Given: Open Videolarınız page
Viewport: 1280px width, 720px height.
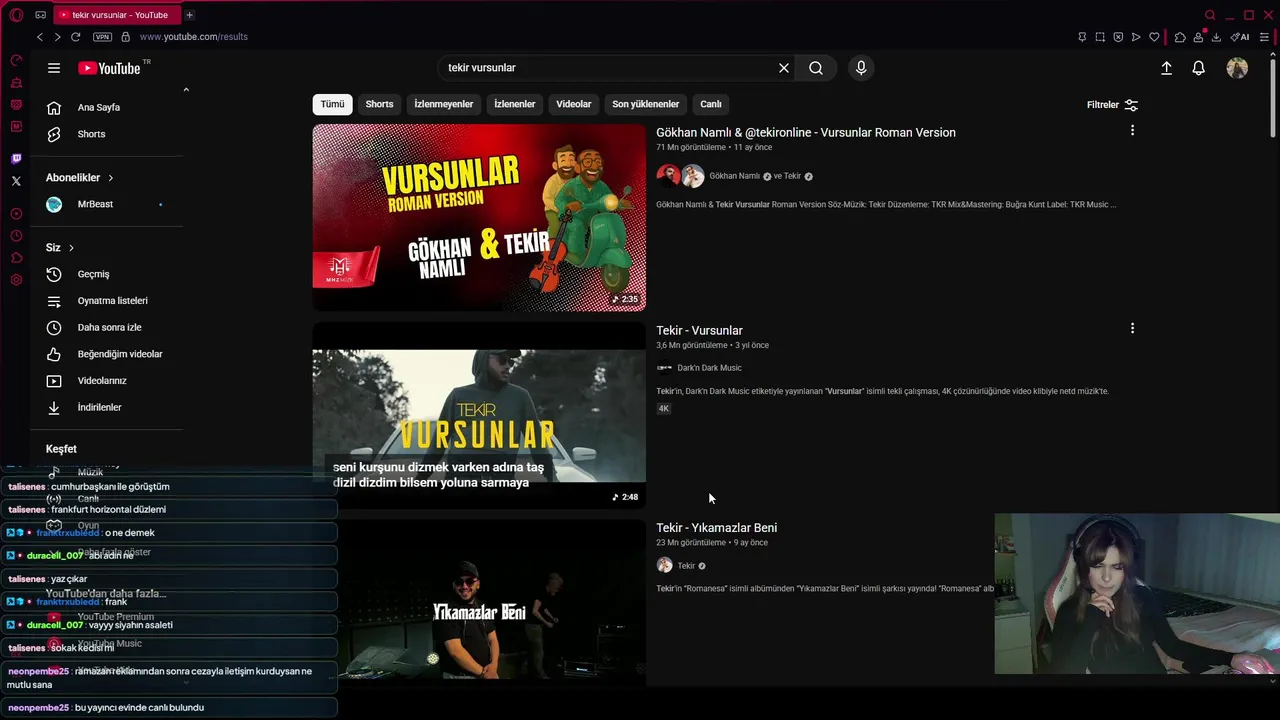Looking at the screenshot, I should click(x=108, y=381).
